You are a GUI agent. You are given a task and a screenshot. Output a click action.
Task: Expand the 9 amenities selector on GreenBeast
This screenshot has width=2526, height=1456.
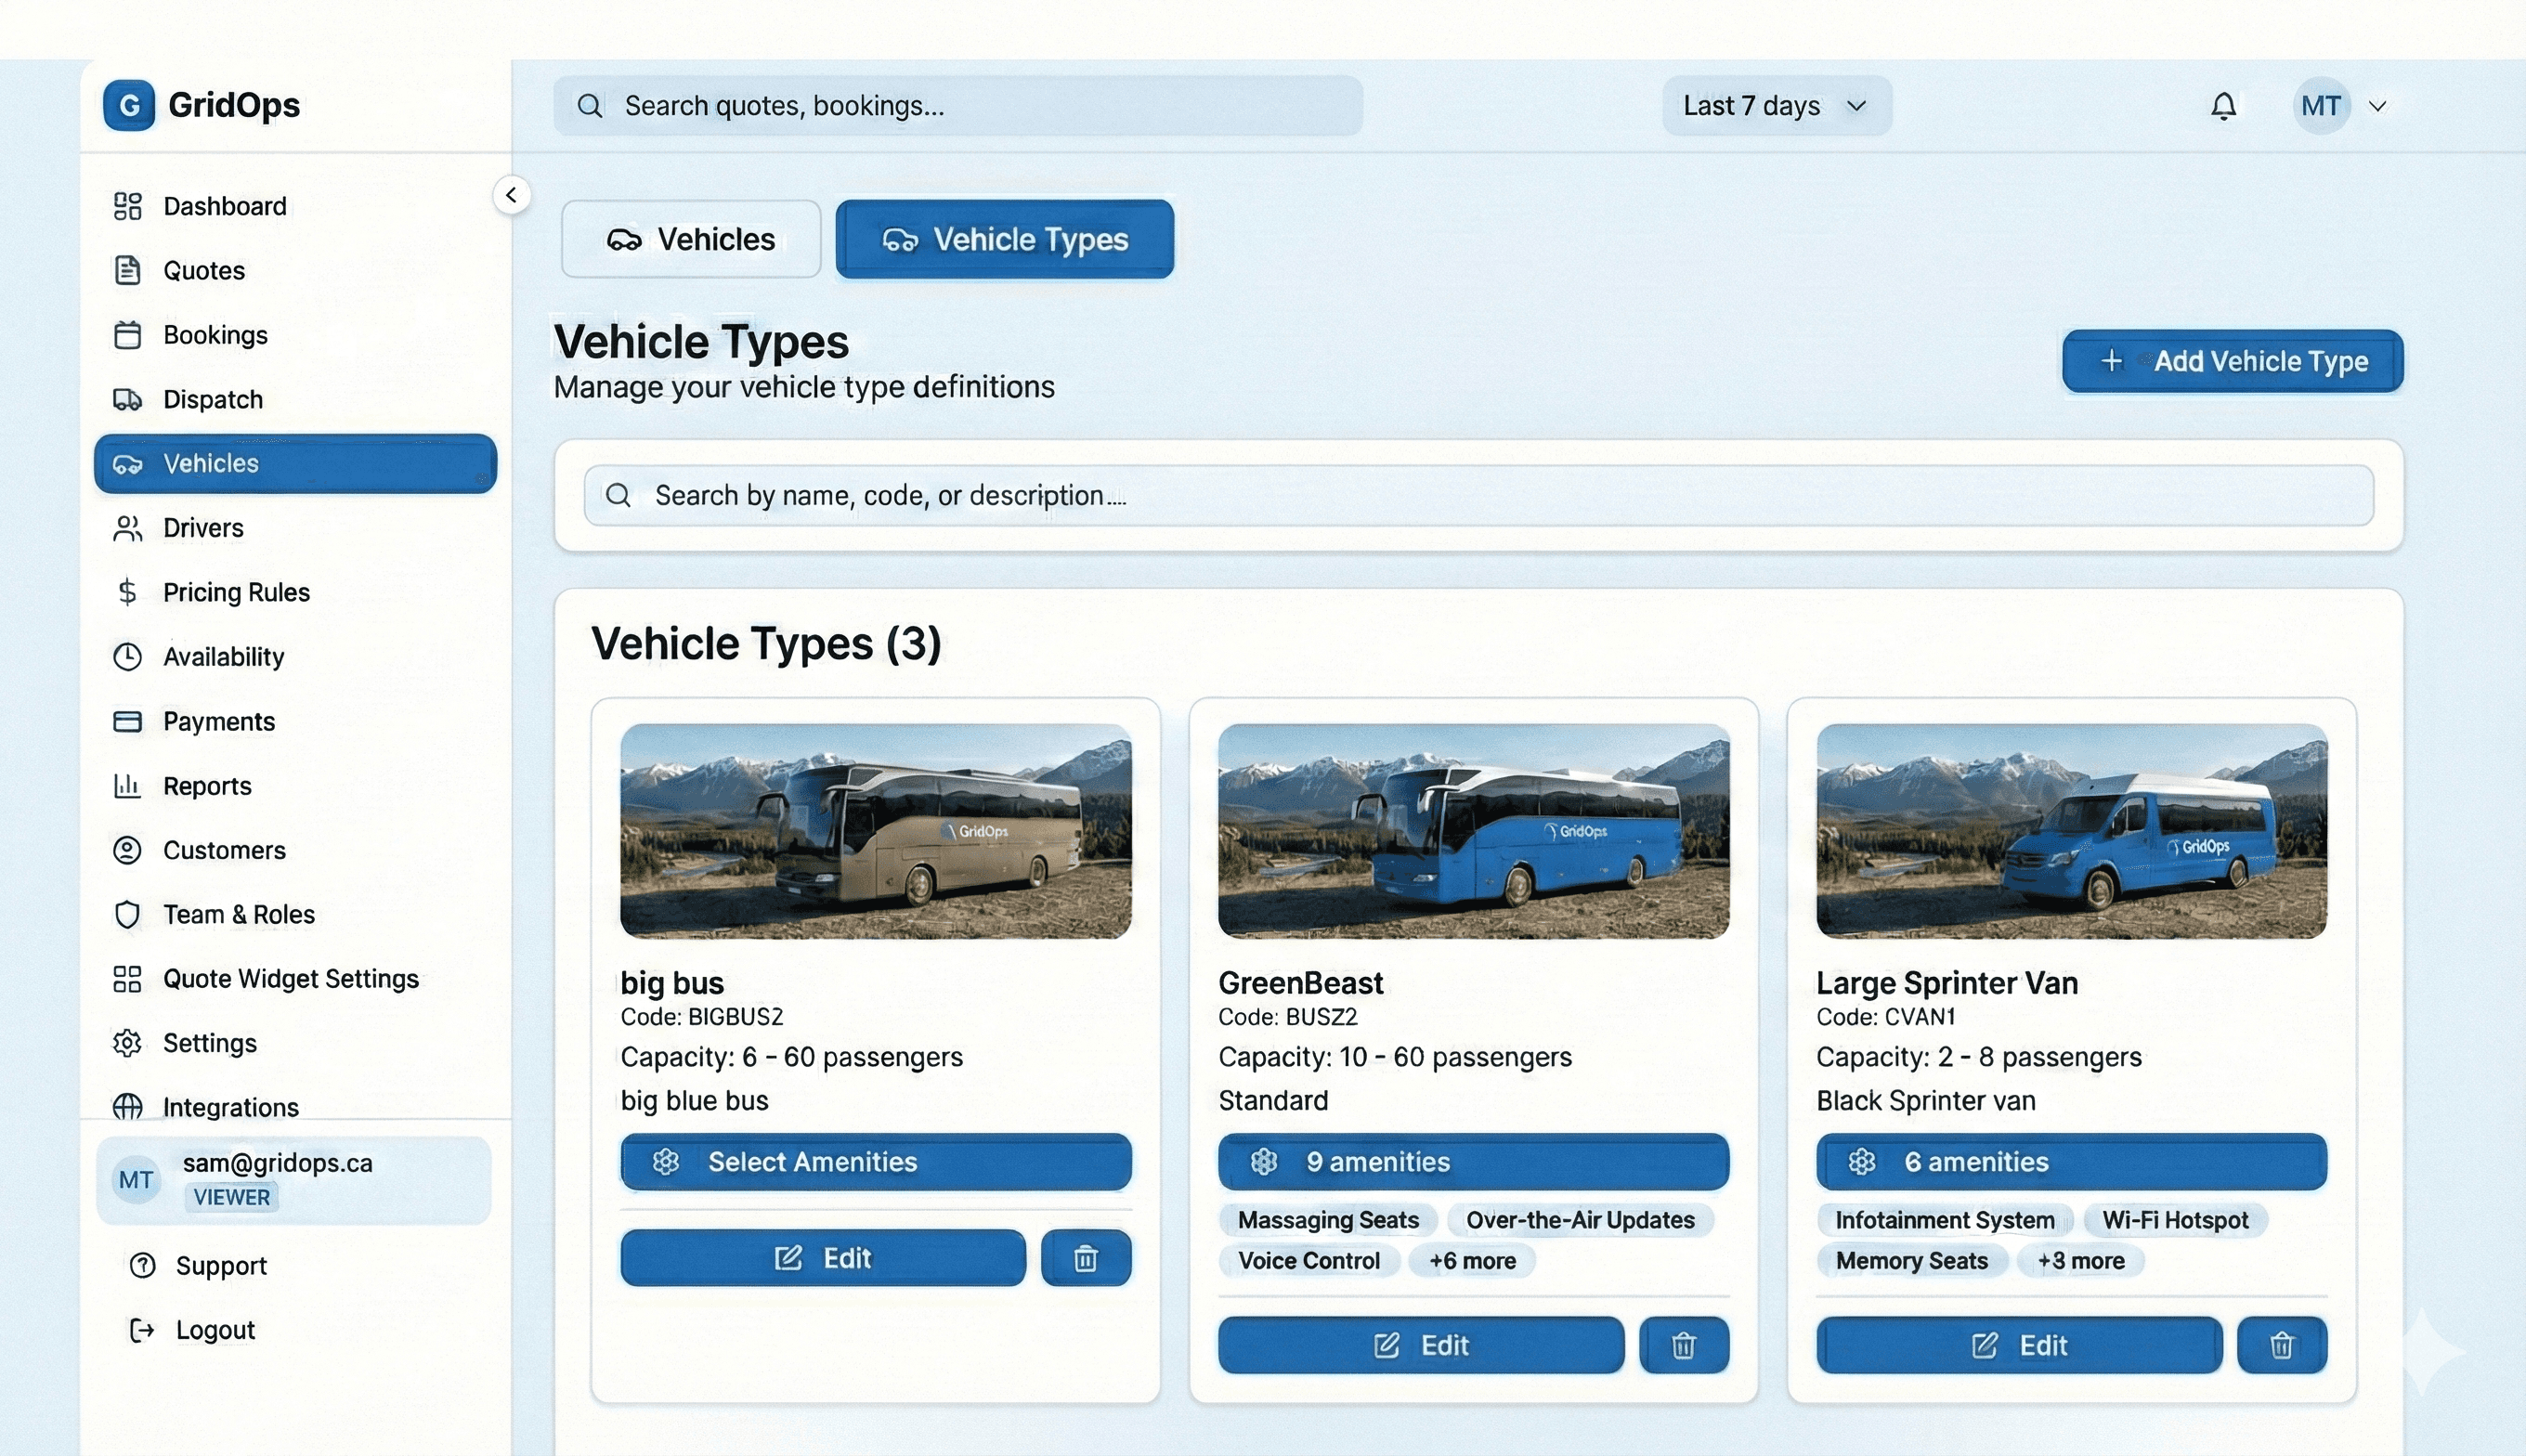tap(1472, 1161)
